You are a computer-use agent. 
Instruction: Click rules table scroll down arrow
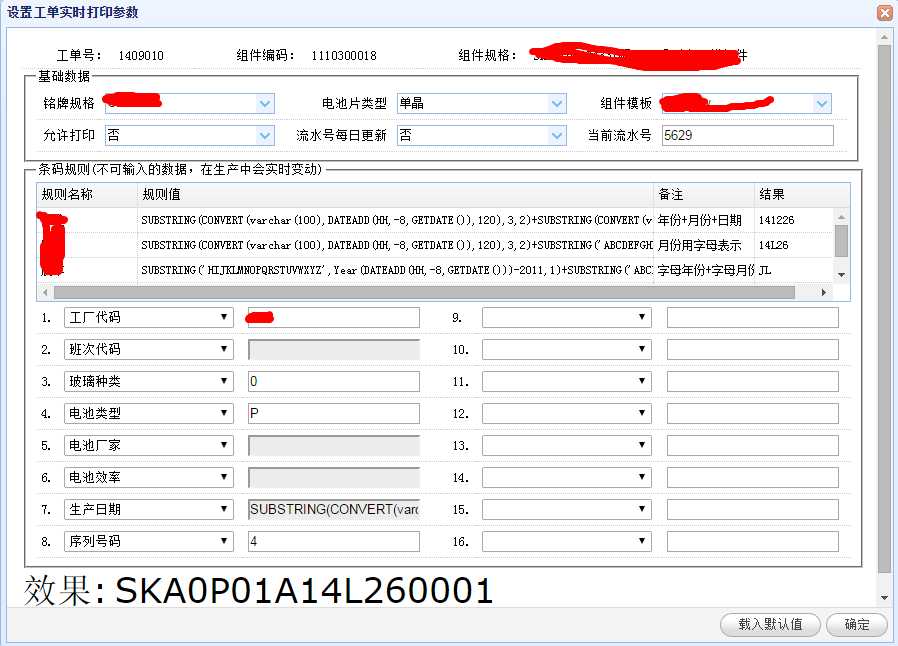coord(841,275)
